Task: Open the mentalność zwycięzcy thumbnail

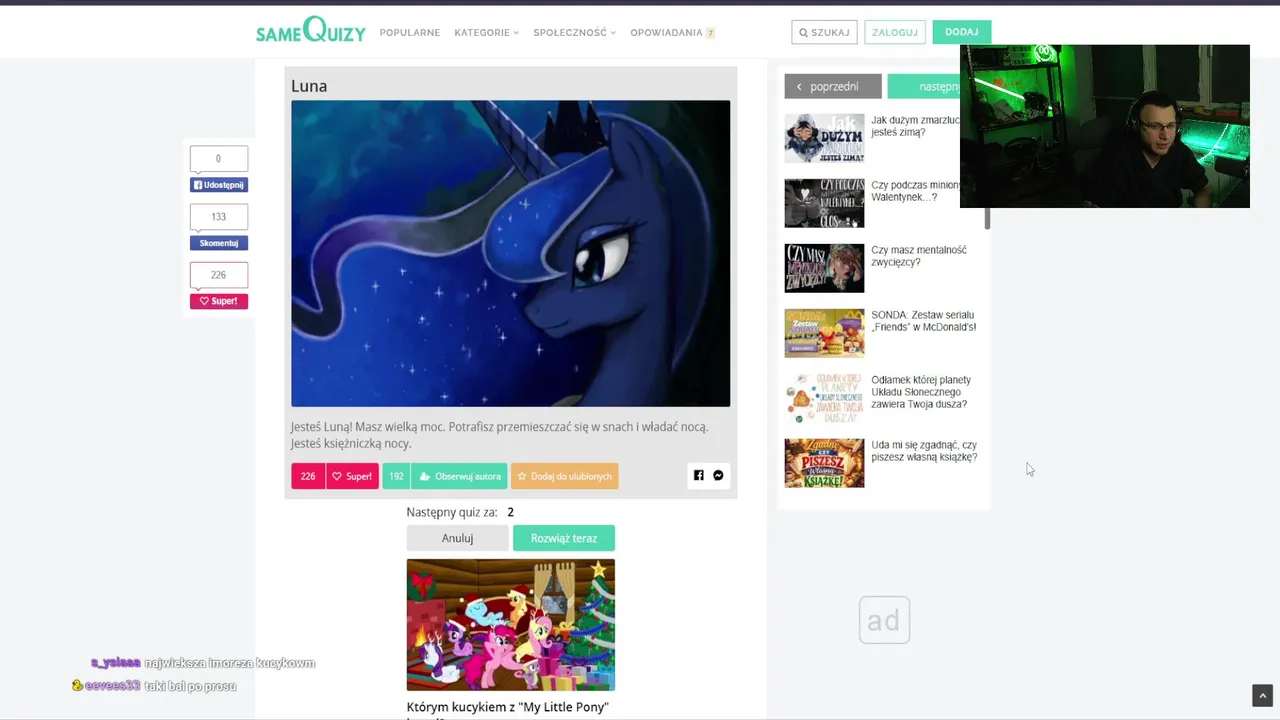Action: (824, 268)
